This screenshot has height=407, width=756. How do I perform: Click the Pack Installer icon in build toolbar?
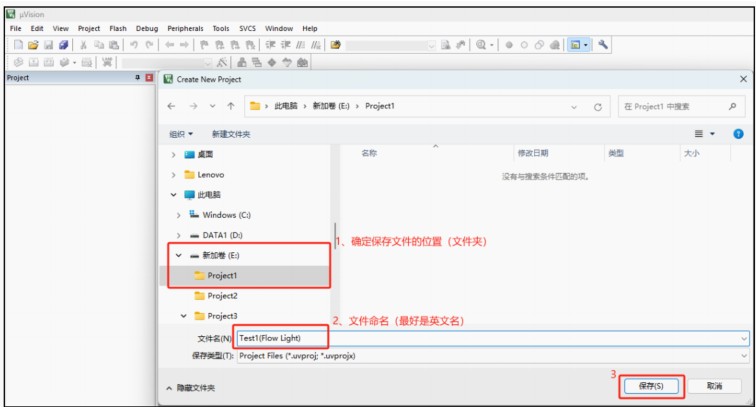[302, 62]
